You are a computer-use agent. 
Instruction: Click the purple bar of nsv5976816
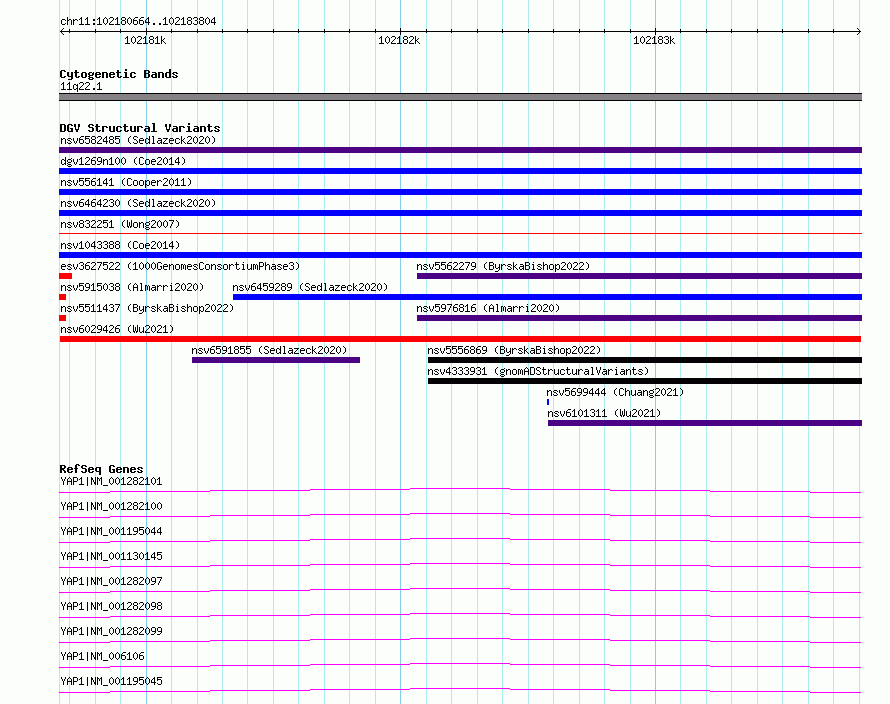click(x=639, y=318)
